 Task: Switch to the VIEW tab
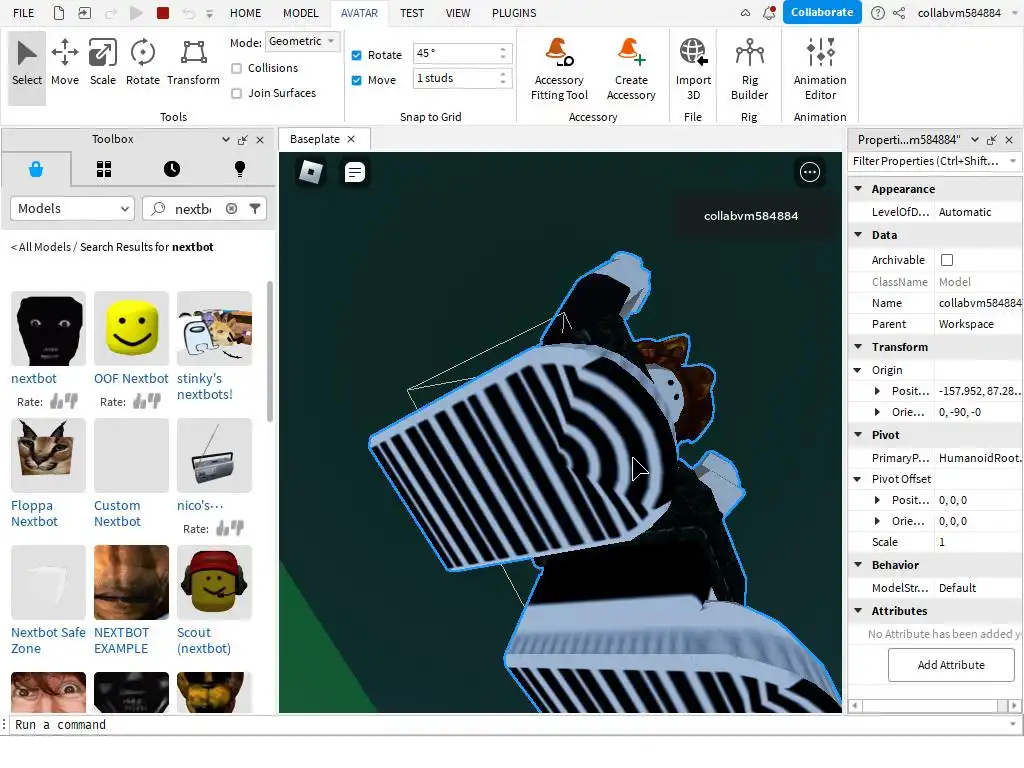coord(458,13)
